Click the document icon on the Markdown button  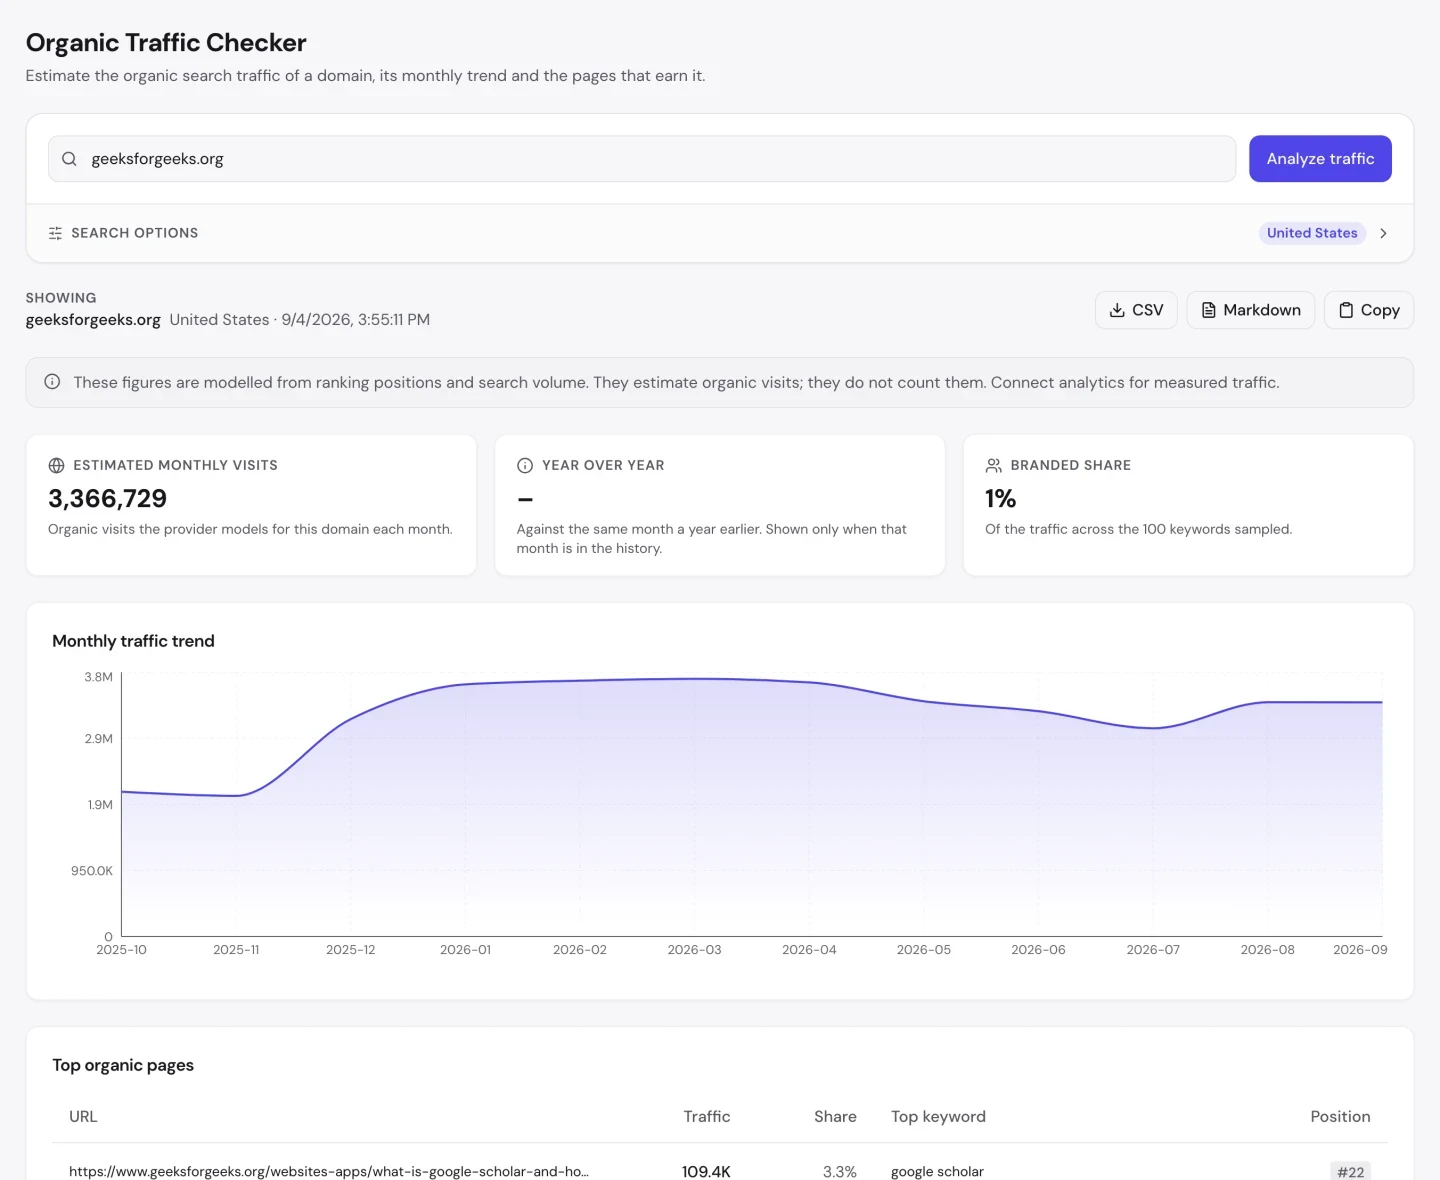tap(1208, 310)
